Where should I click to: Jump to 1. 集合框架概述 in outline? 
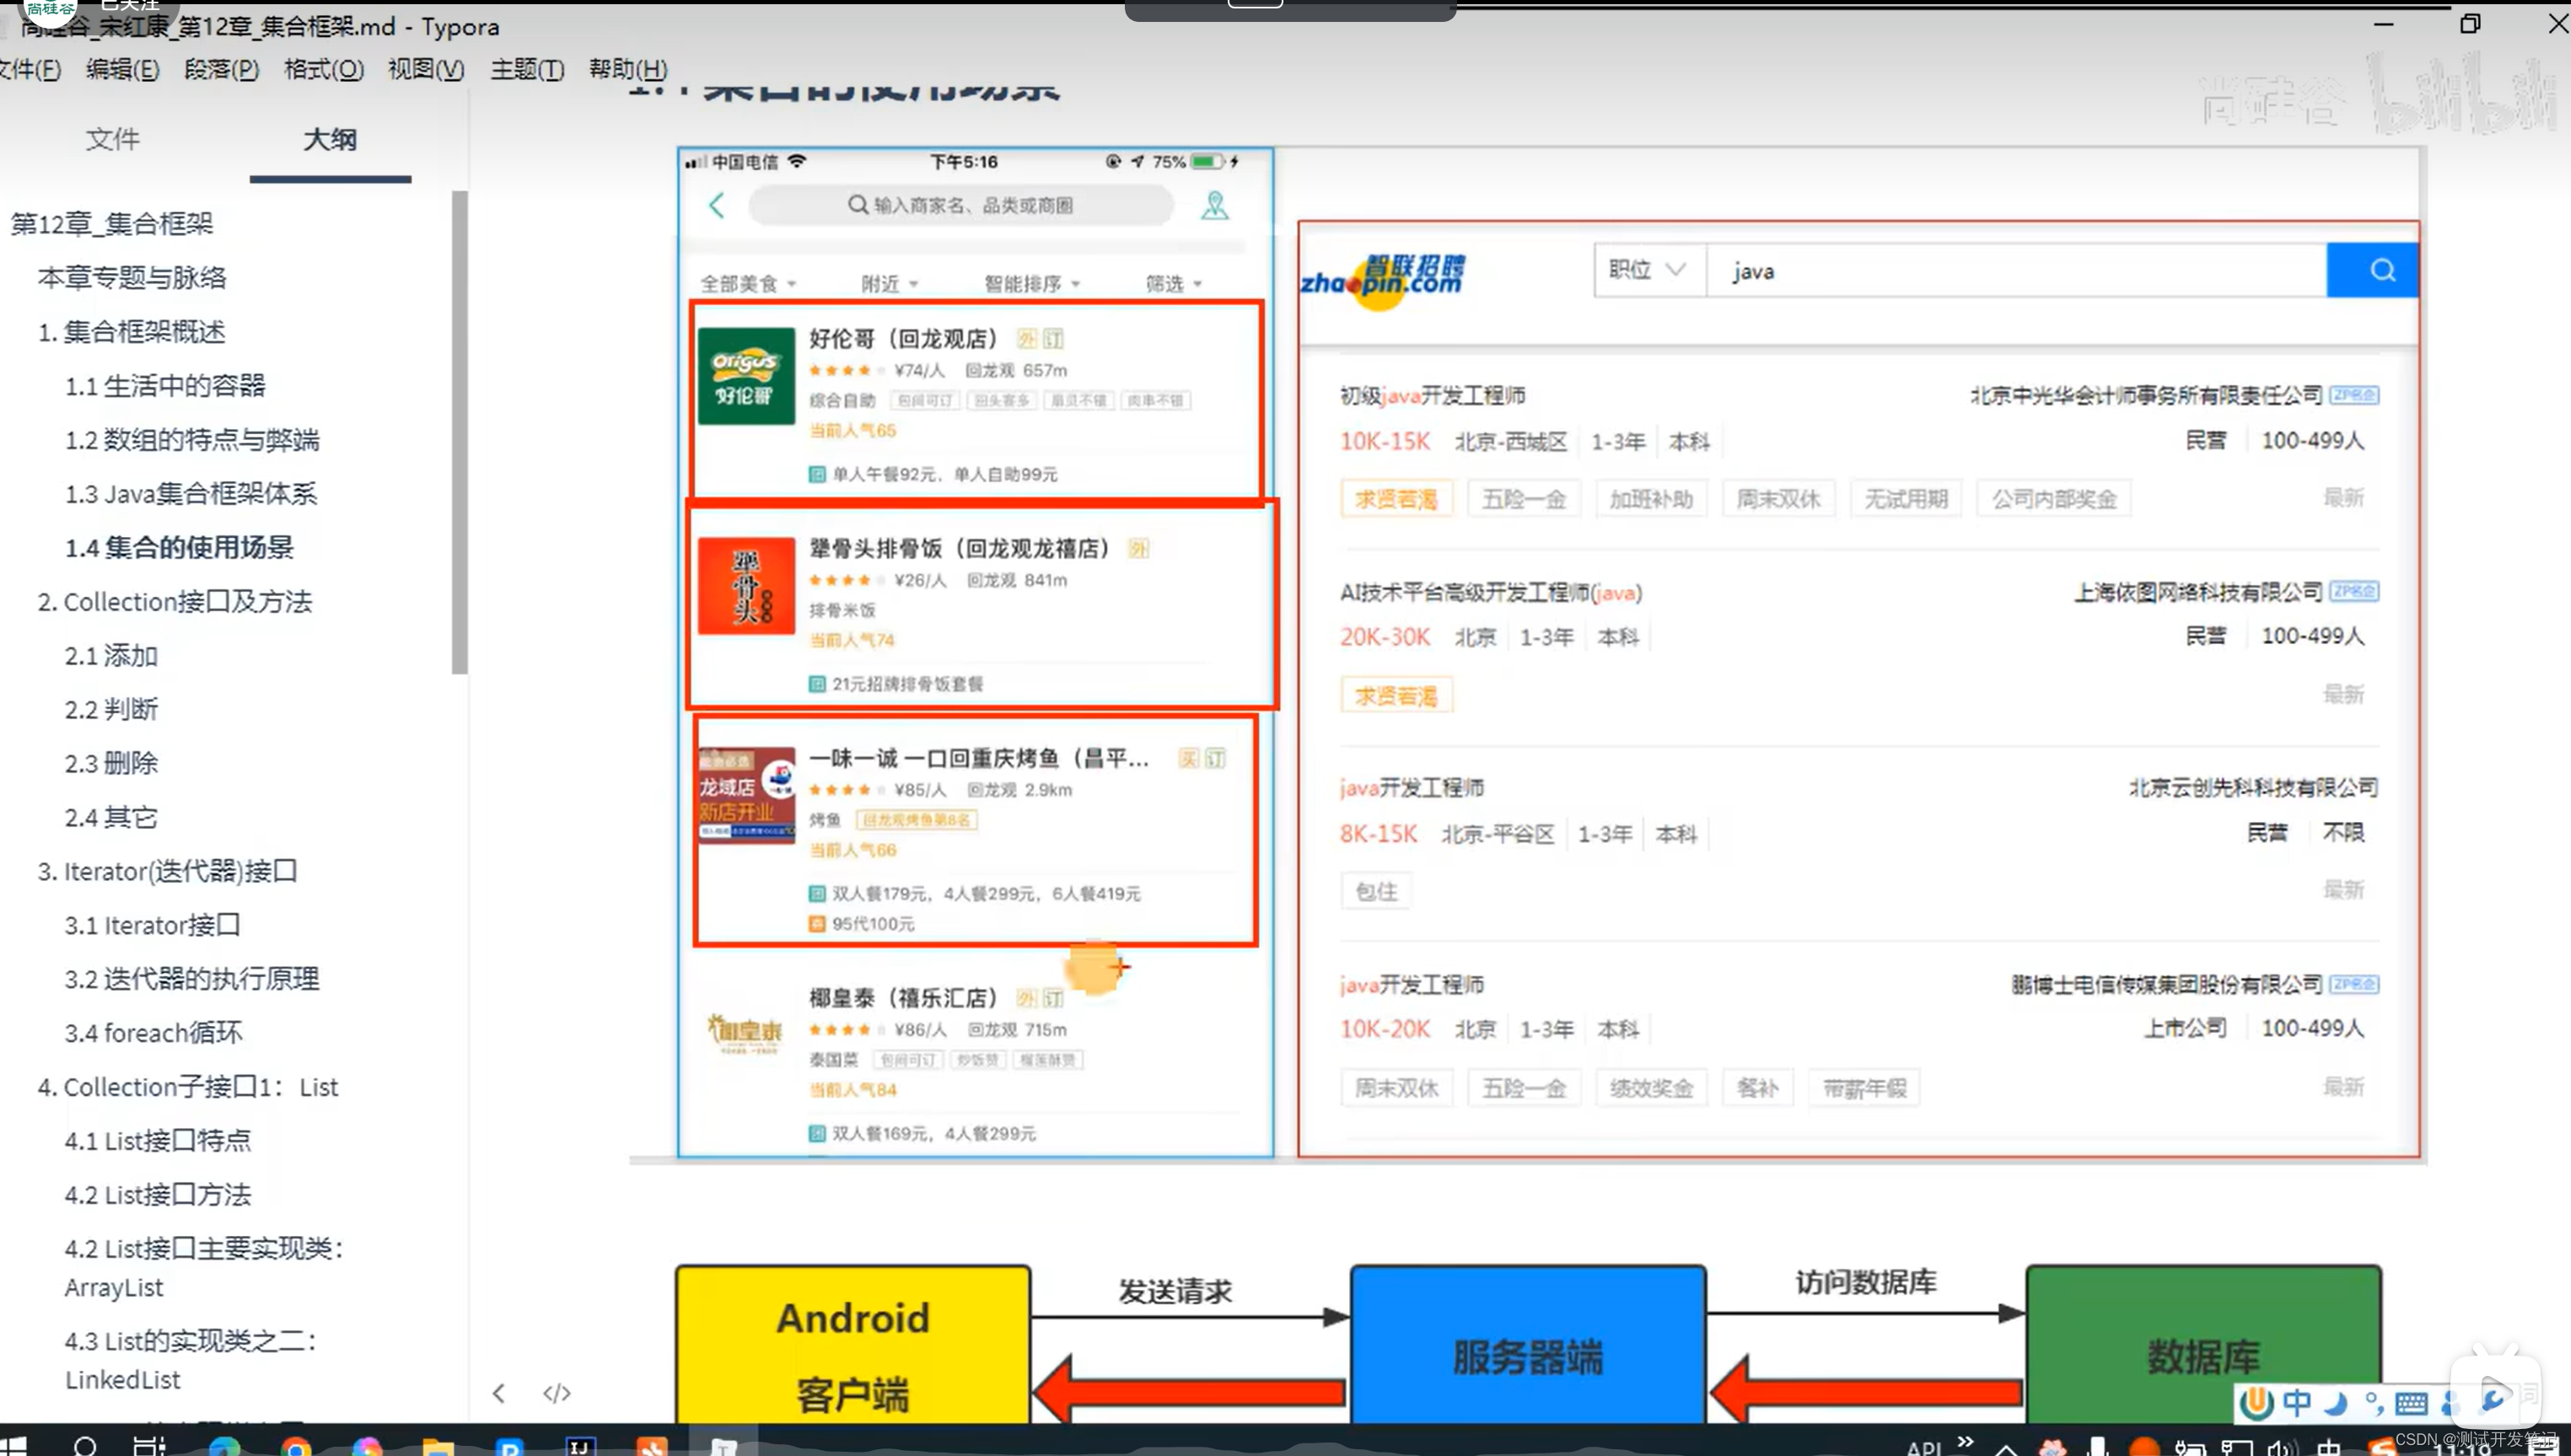coord(131,332)
